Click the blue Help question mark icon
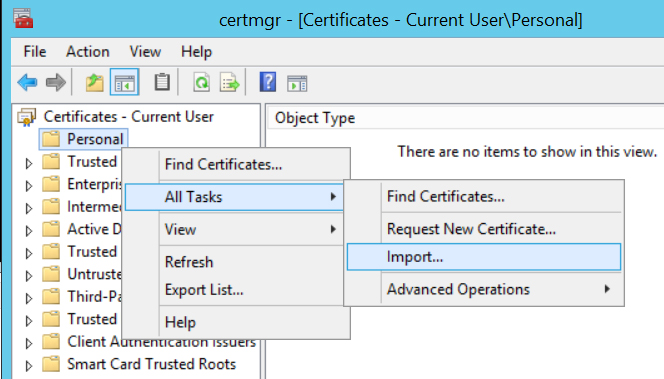The height and width of the screenshot is (379, 664). tap(268, 82)
